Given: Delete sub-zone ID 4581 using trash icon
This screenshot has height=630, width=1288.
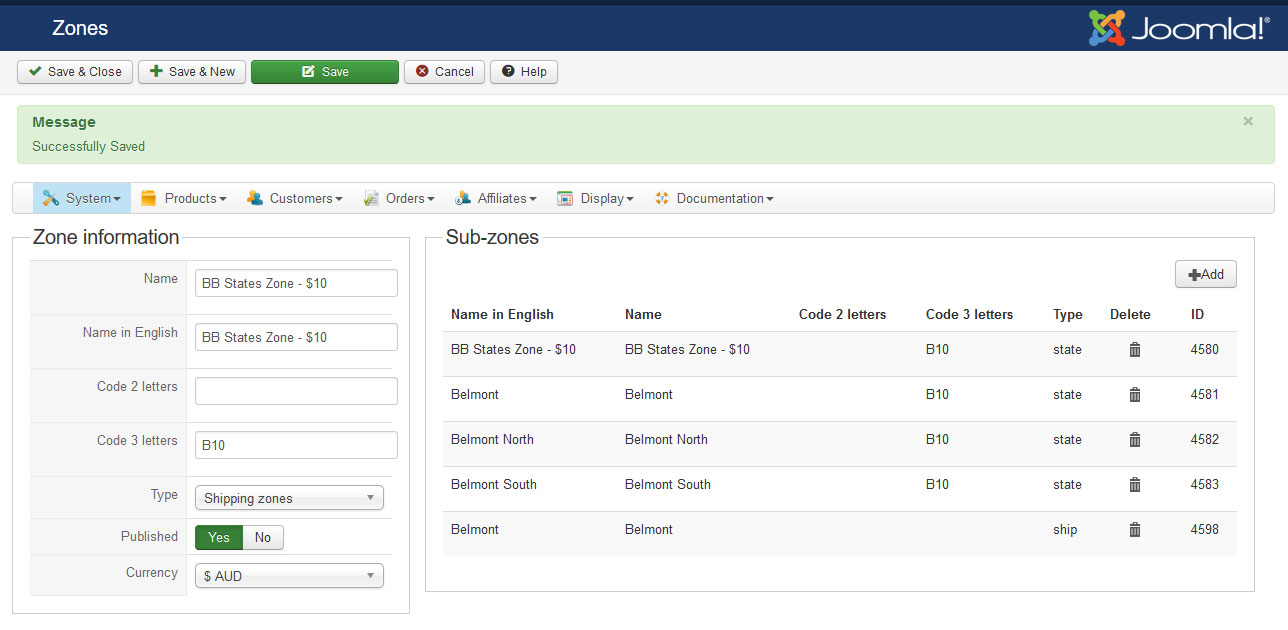Looking at the screenshot, I should coord(1134,395).
